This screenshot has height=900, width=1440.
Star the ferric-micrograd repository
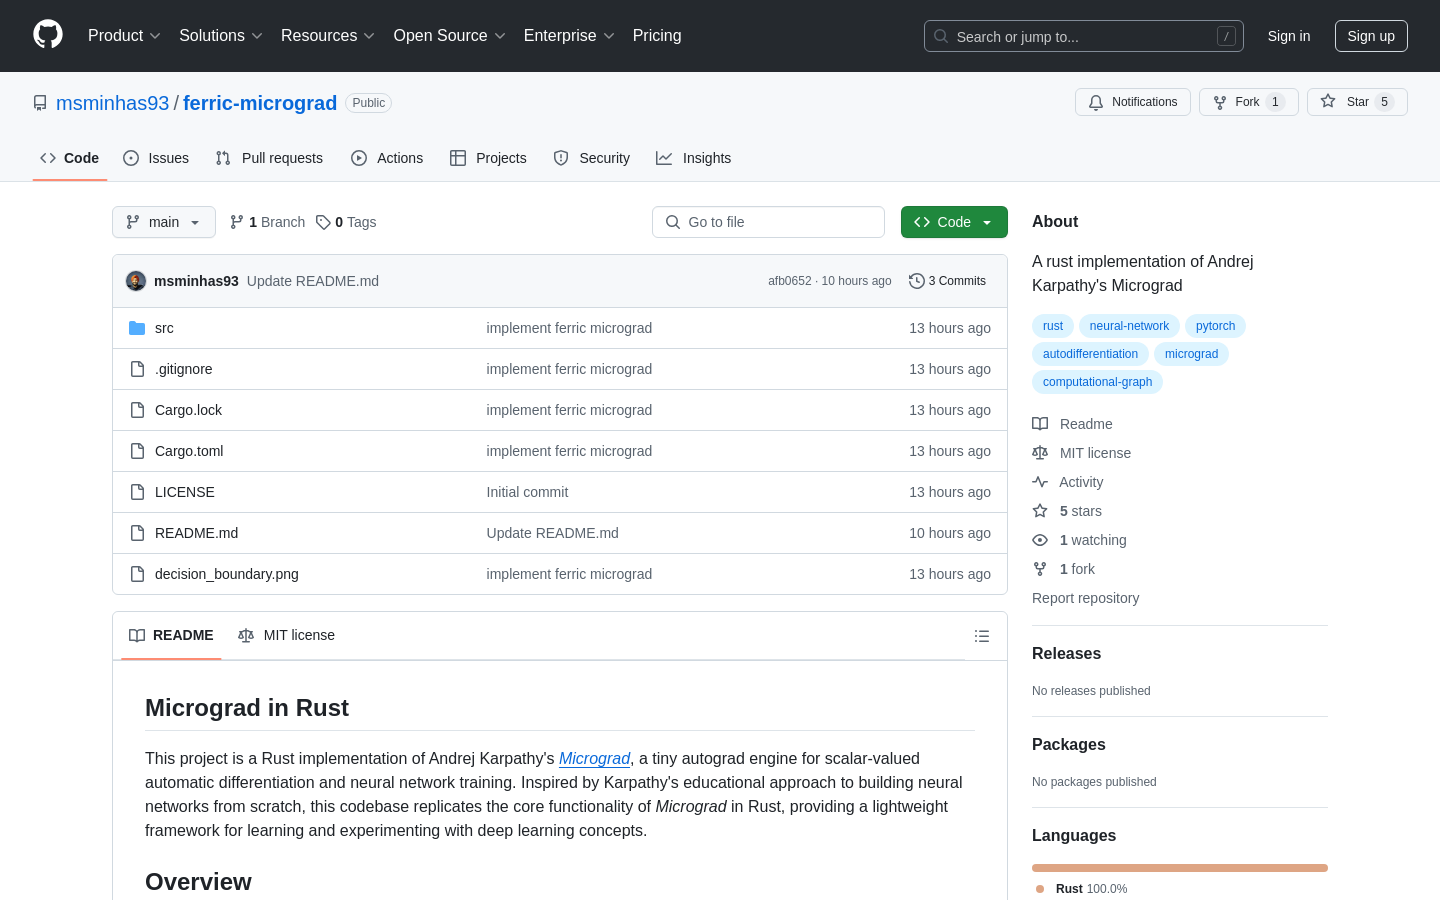click(x=1357, y=102)
